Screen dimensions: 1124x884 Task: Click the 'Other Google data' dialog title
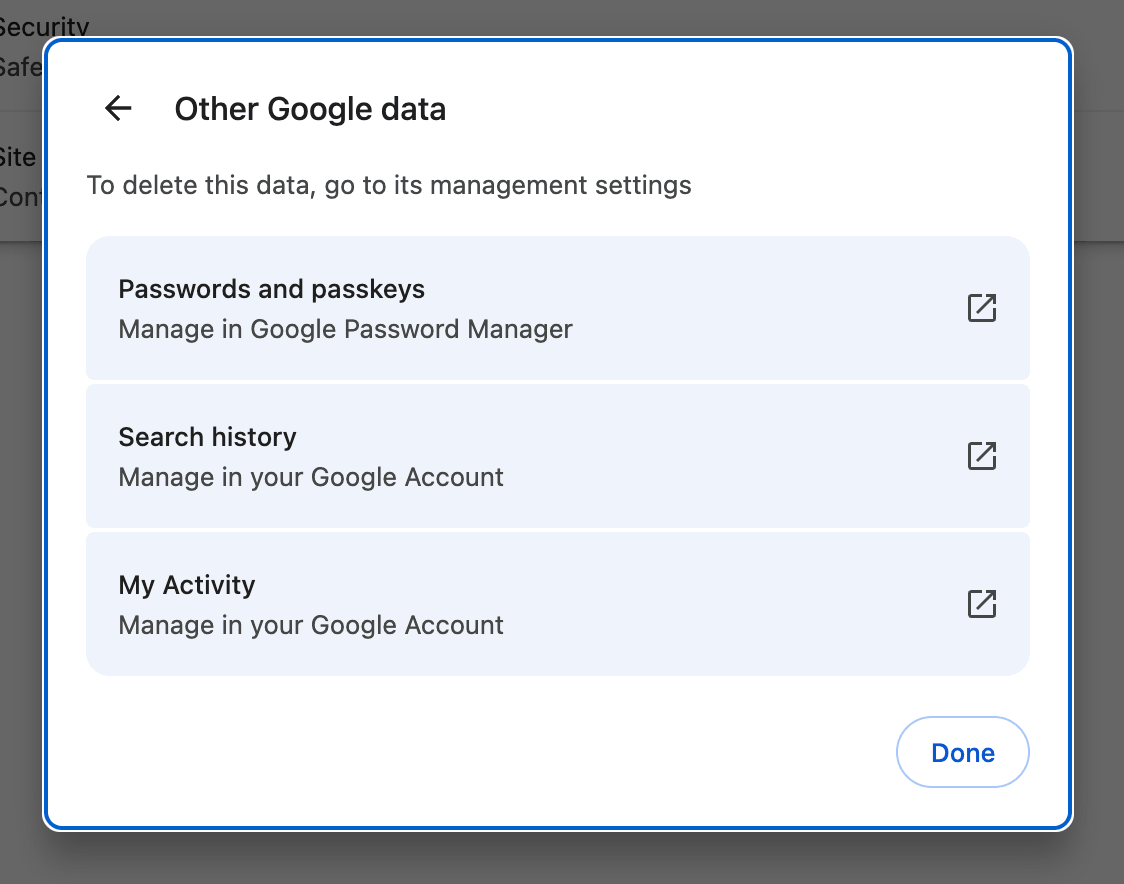pyautogui.click(x=310, y=109)
